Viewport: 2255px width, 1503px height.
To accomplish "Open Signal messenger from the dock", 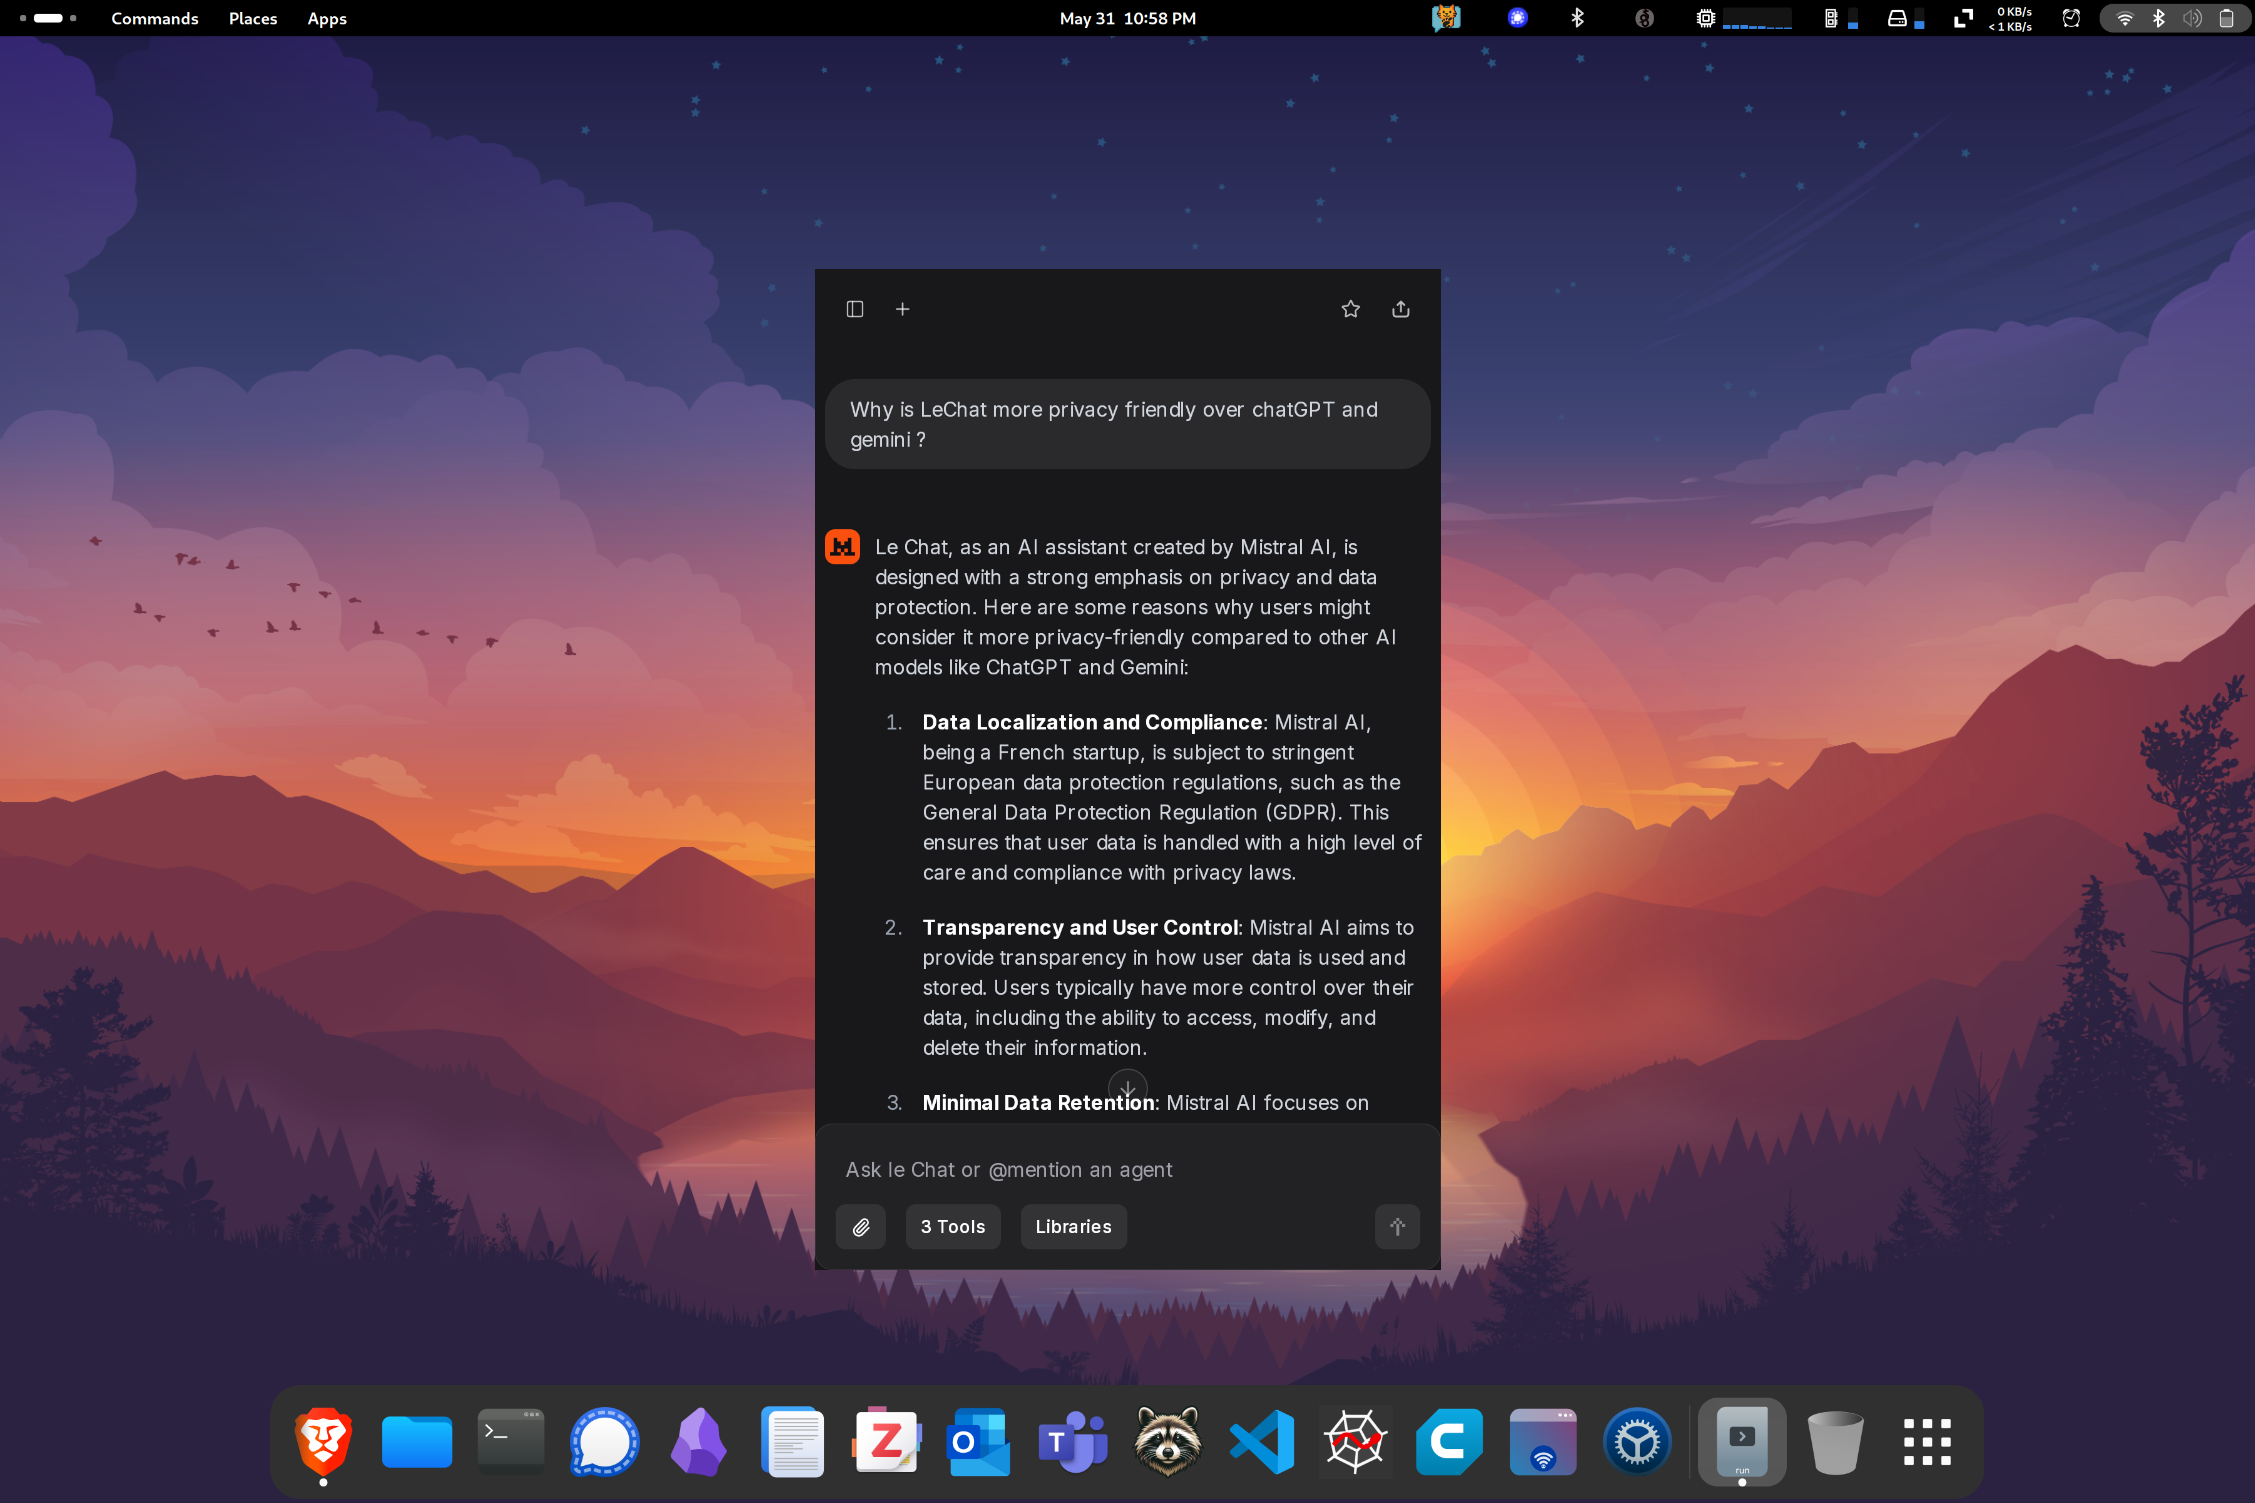I will [603, 1441].
